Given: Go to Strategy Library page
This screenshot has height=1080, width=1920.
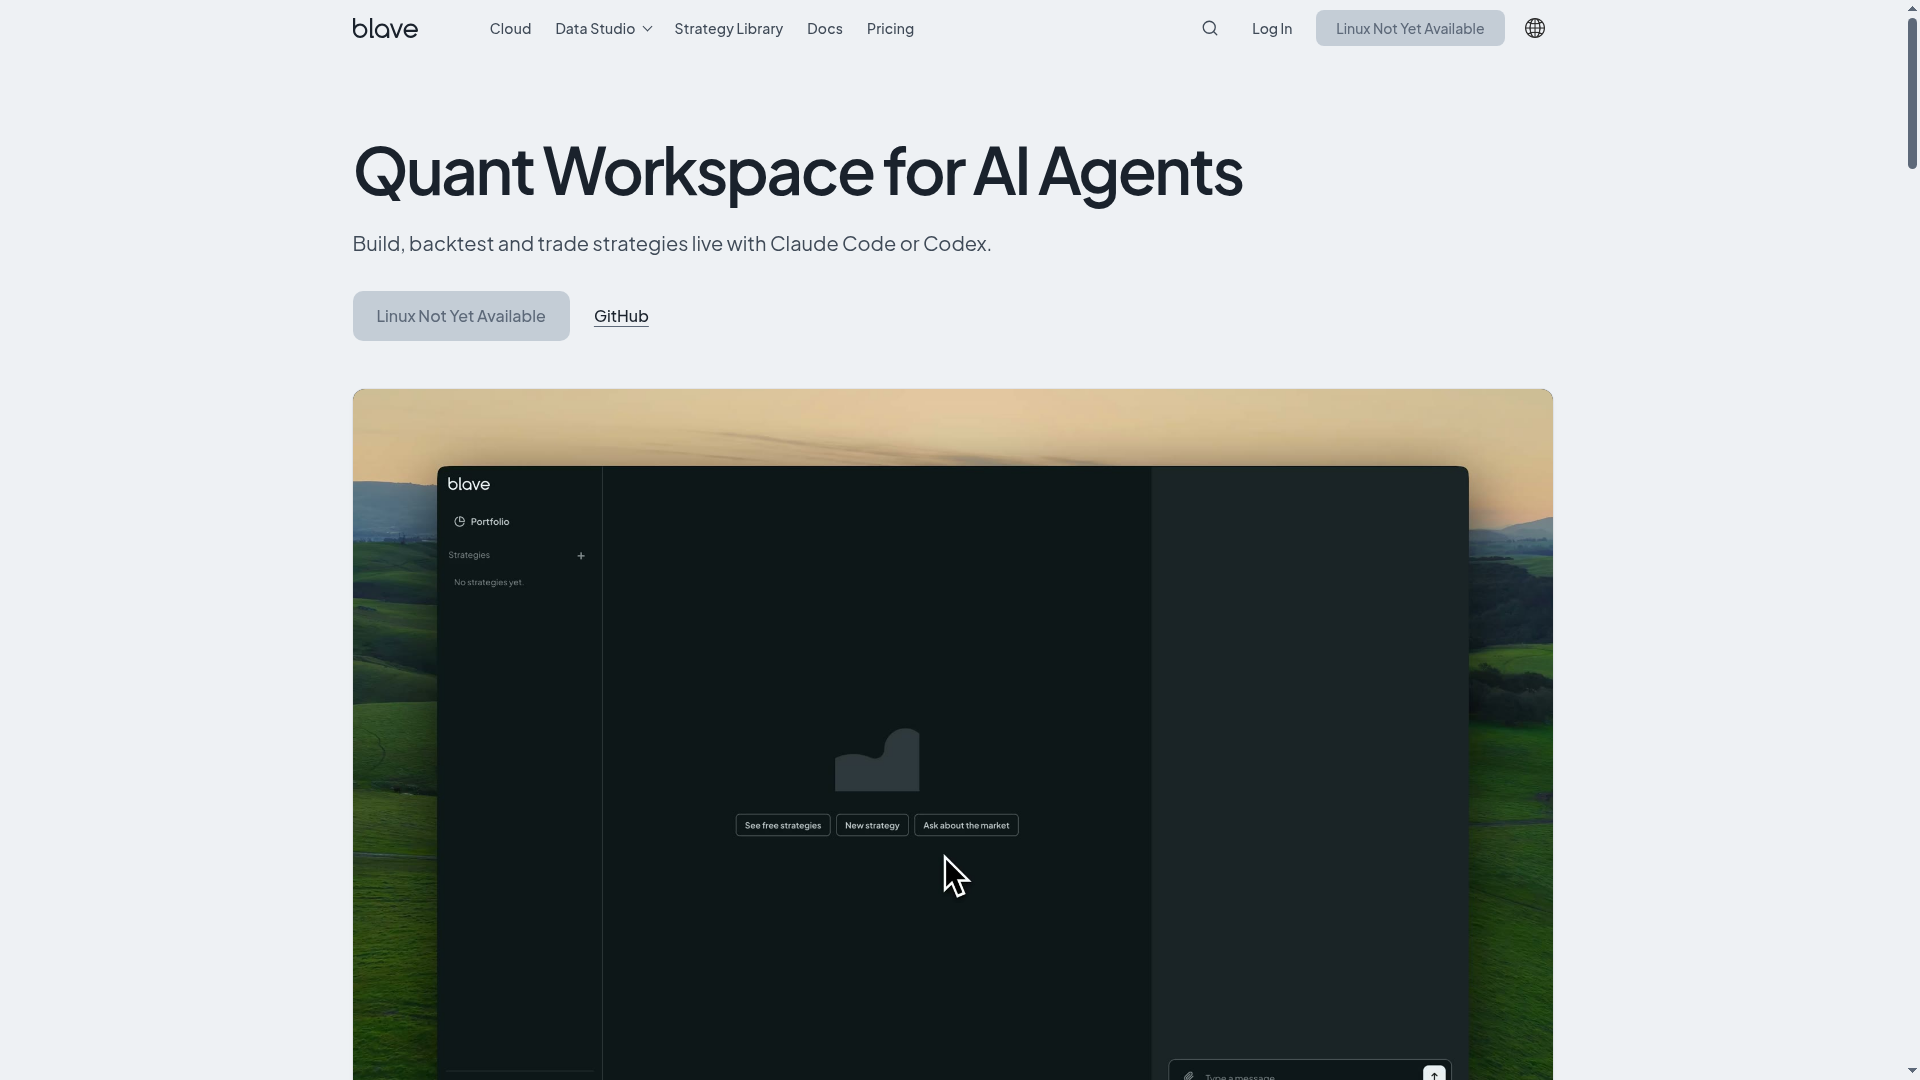Looking at the screenshot, I should [728, 28].
